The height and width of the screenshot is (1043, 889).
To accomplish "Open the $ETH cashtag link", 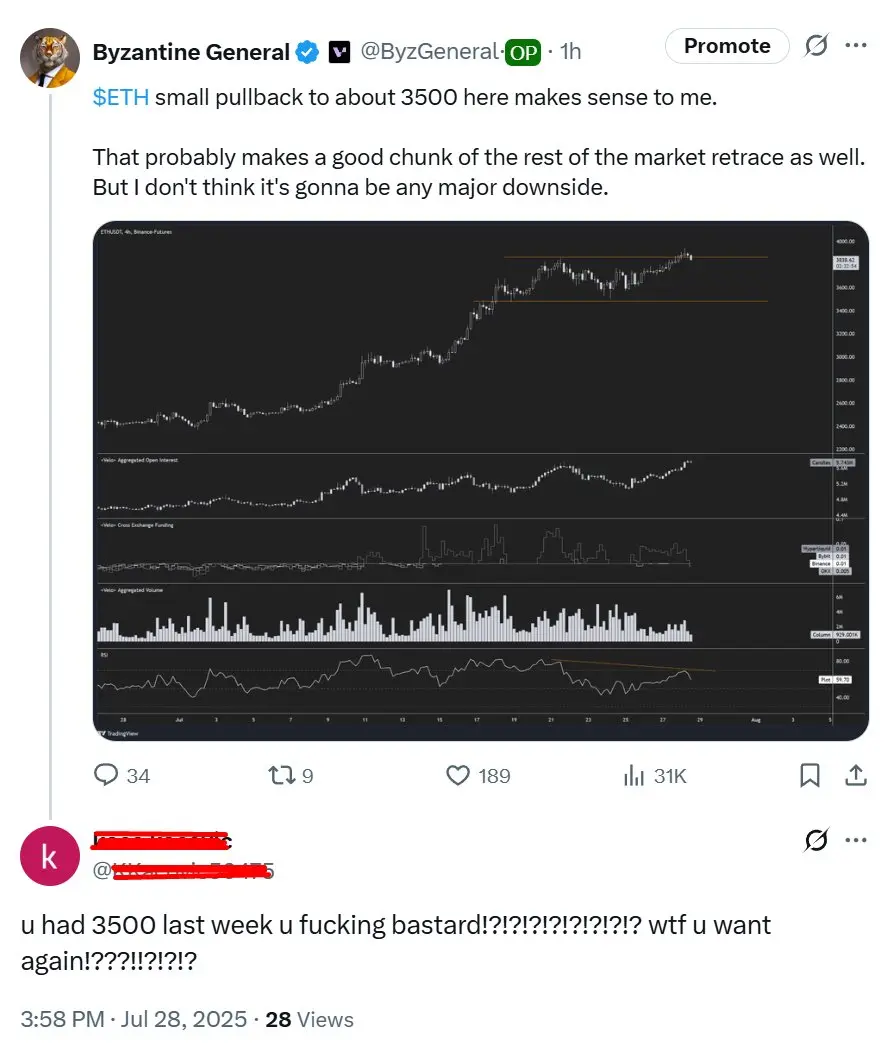I will point(120,97).
